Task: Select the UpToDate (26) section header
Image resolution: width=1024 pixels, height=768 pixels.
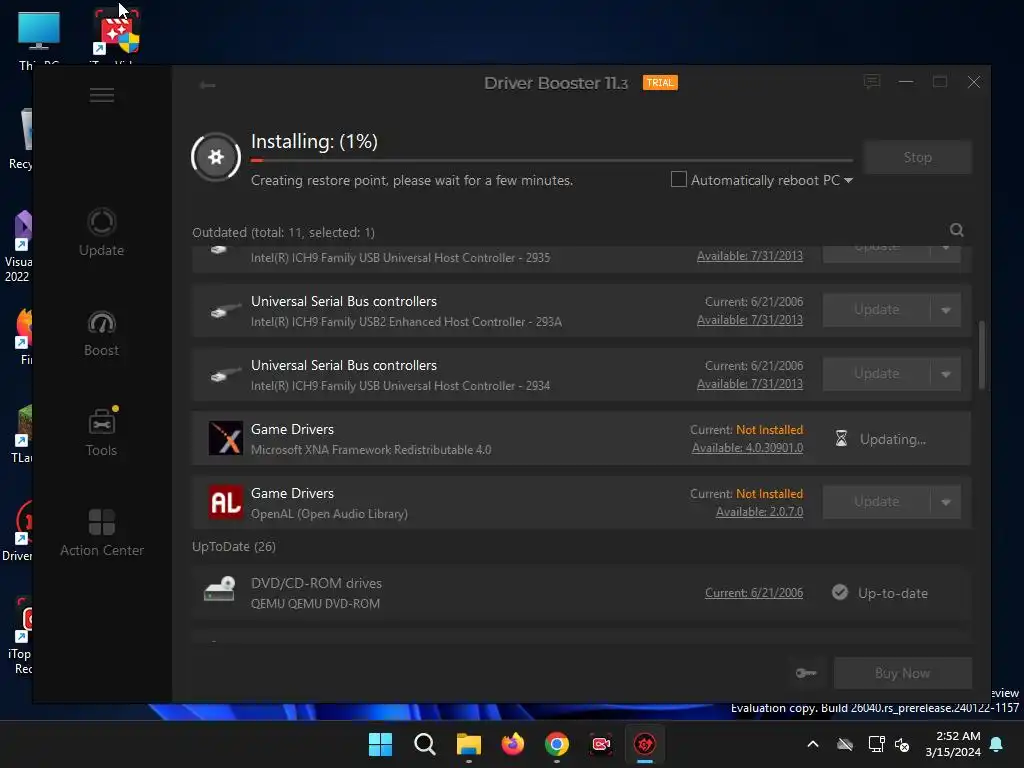Action: [234, 547]
